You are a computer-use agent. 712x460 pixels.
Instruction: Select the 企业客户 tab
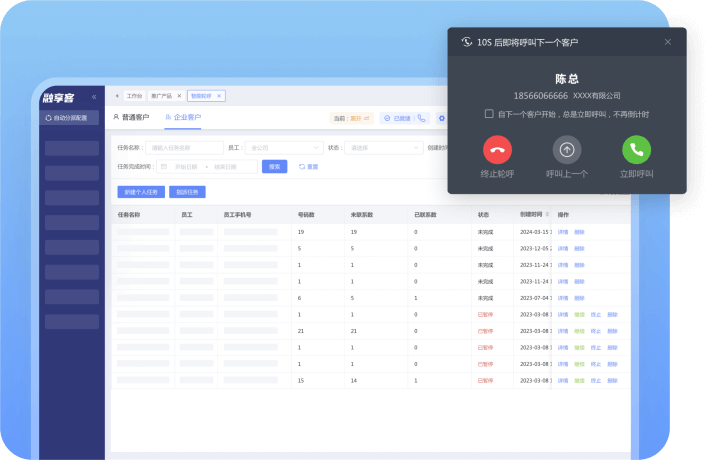182,117
